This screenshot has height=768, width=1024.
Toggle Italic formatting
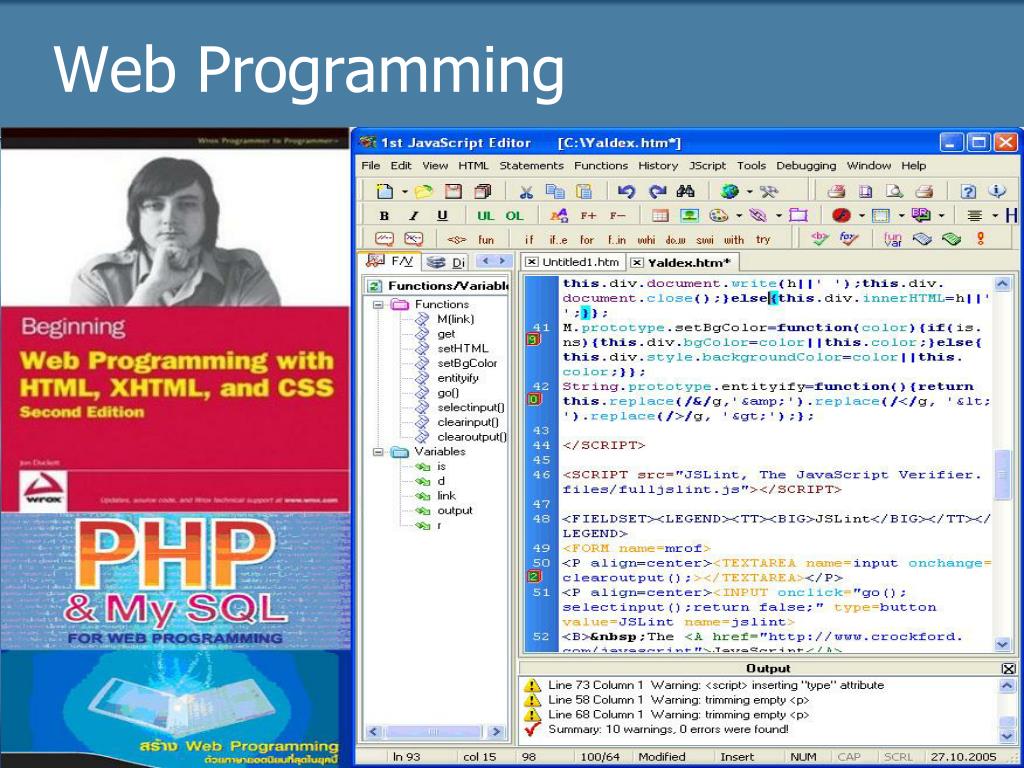[413, 216]
